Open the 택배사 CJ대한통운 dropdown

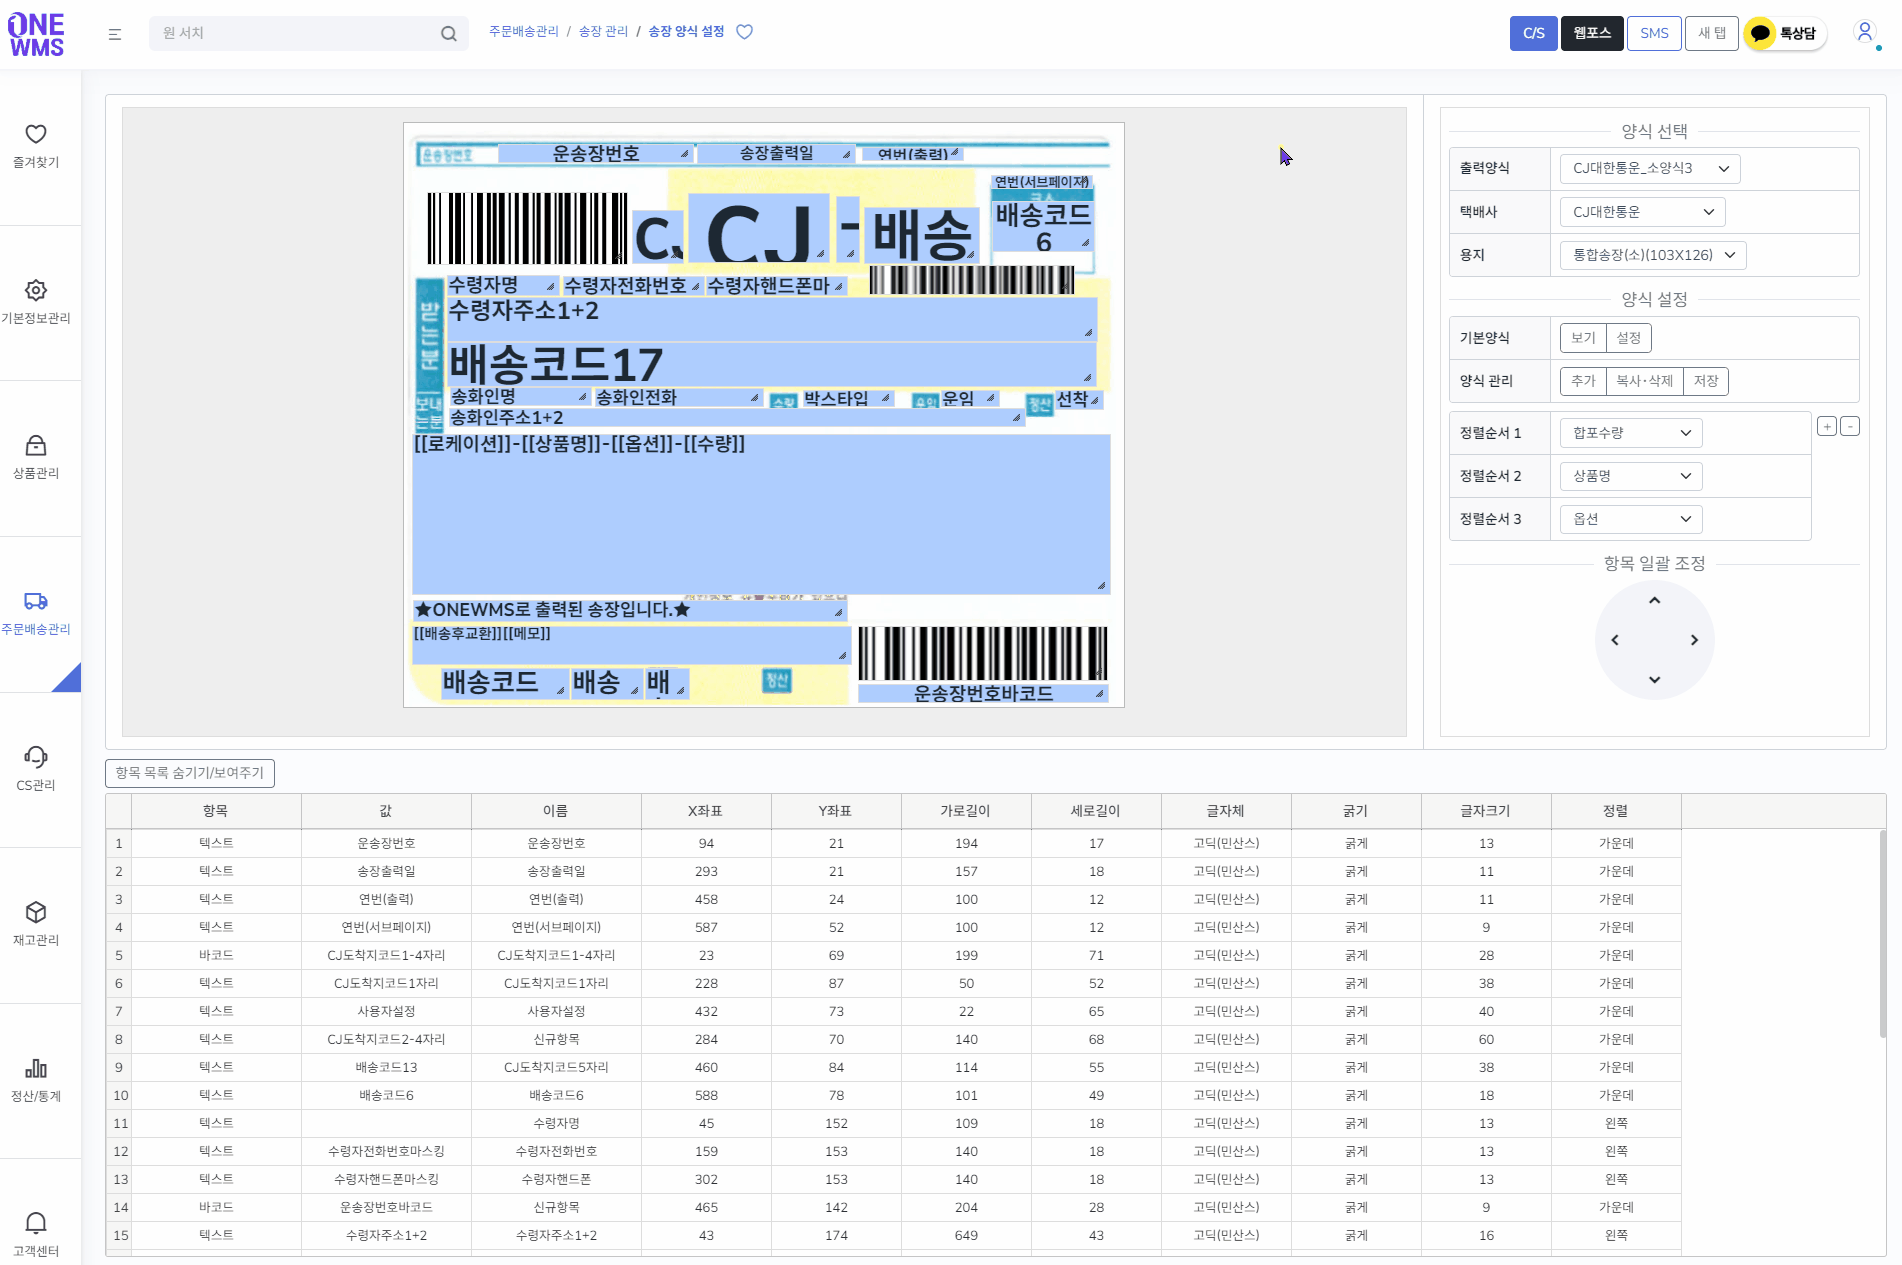coord(1643,212)
